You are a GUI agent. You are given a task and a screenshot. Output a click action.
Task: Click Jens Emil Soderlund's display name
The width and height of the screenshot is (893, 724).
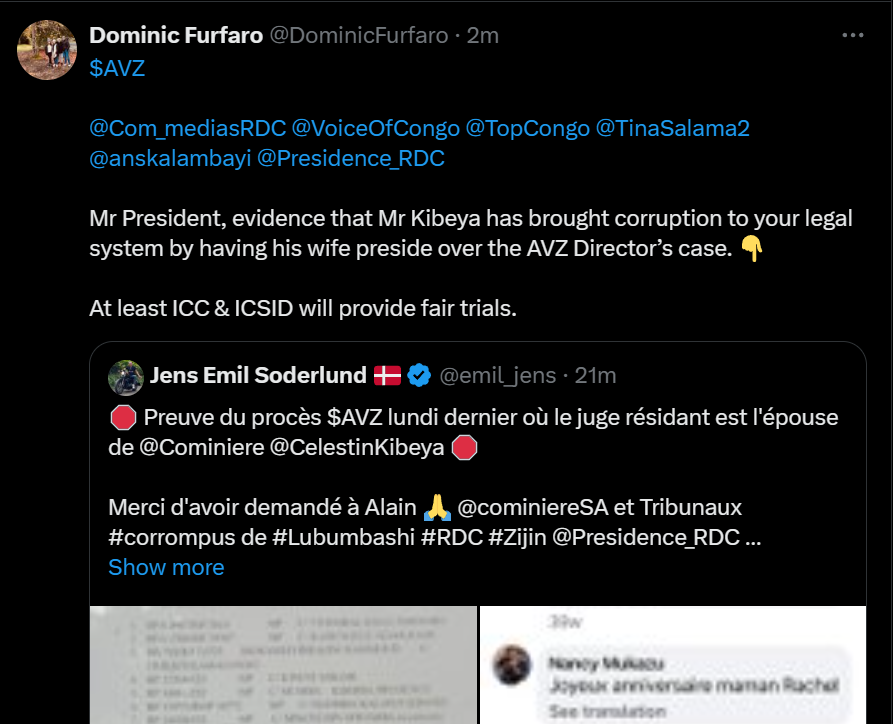click(258, 376)
